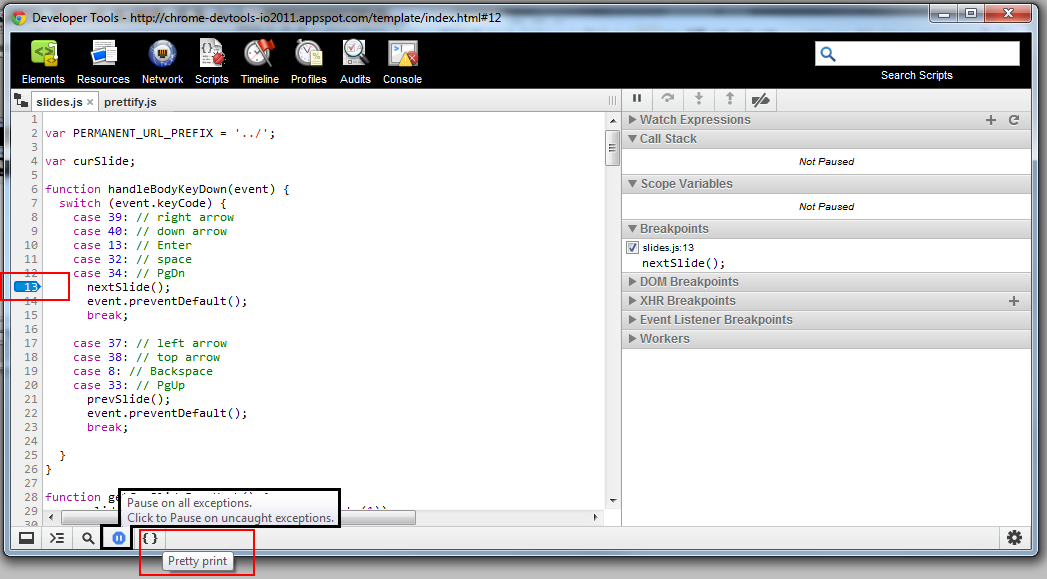Open DevTools settings gear
Screen dimensions: 1047x579
tap(1014, 538)
